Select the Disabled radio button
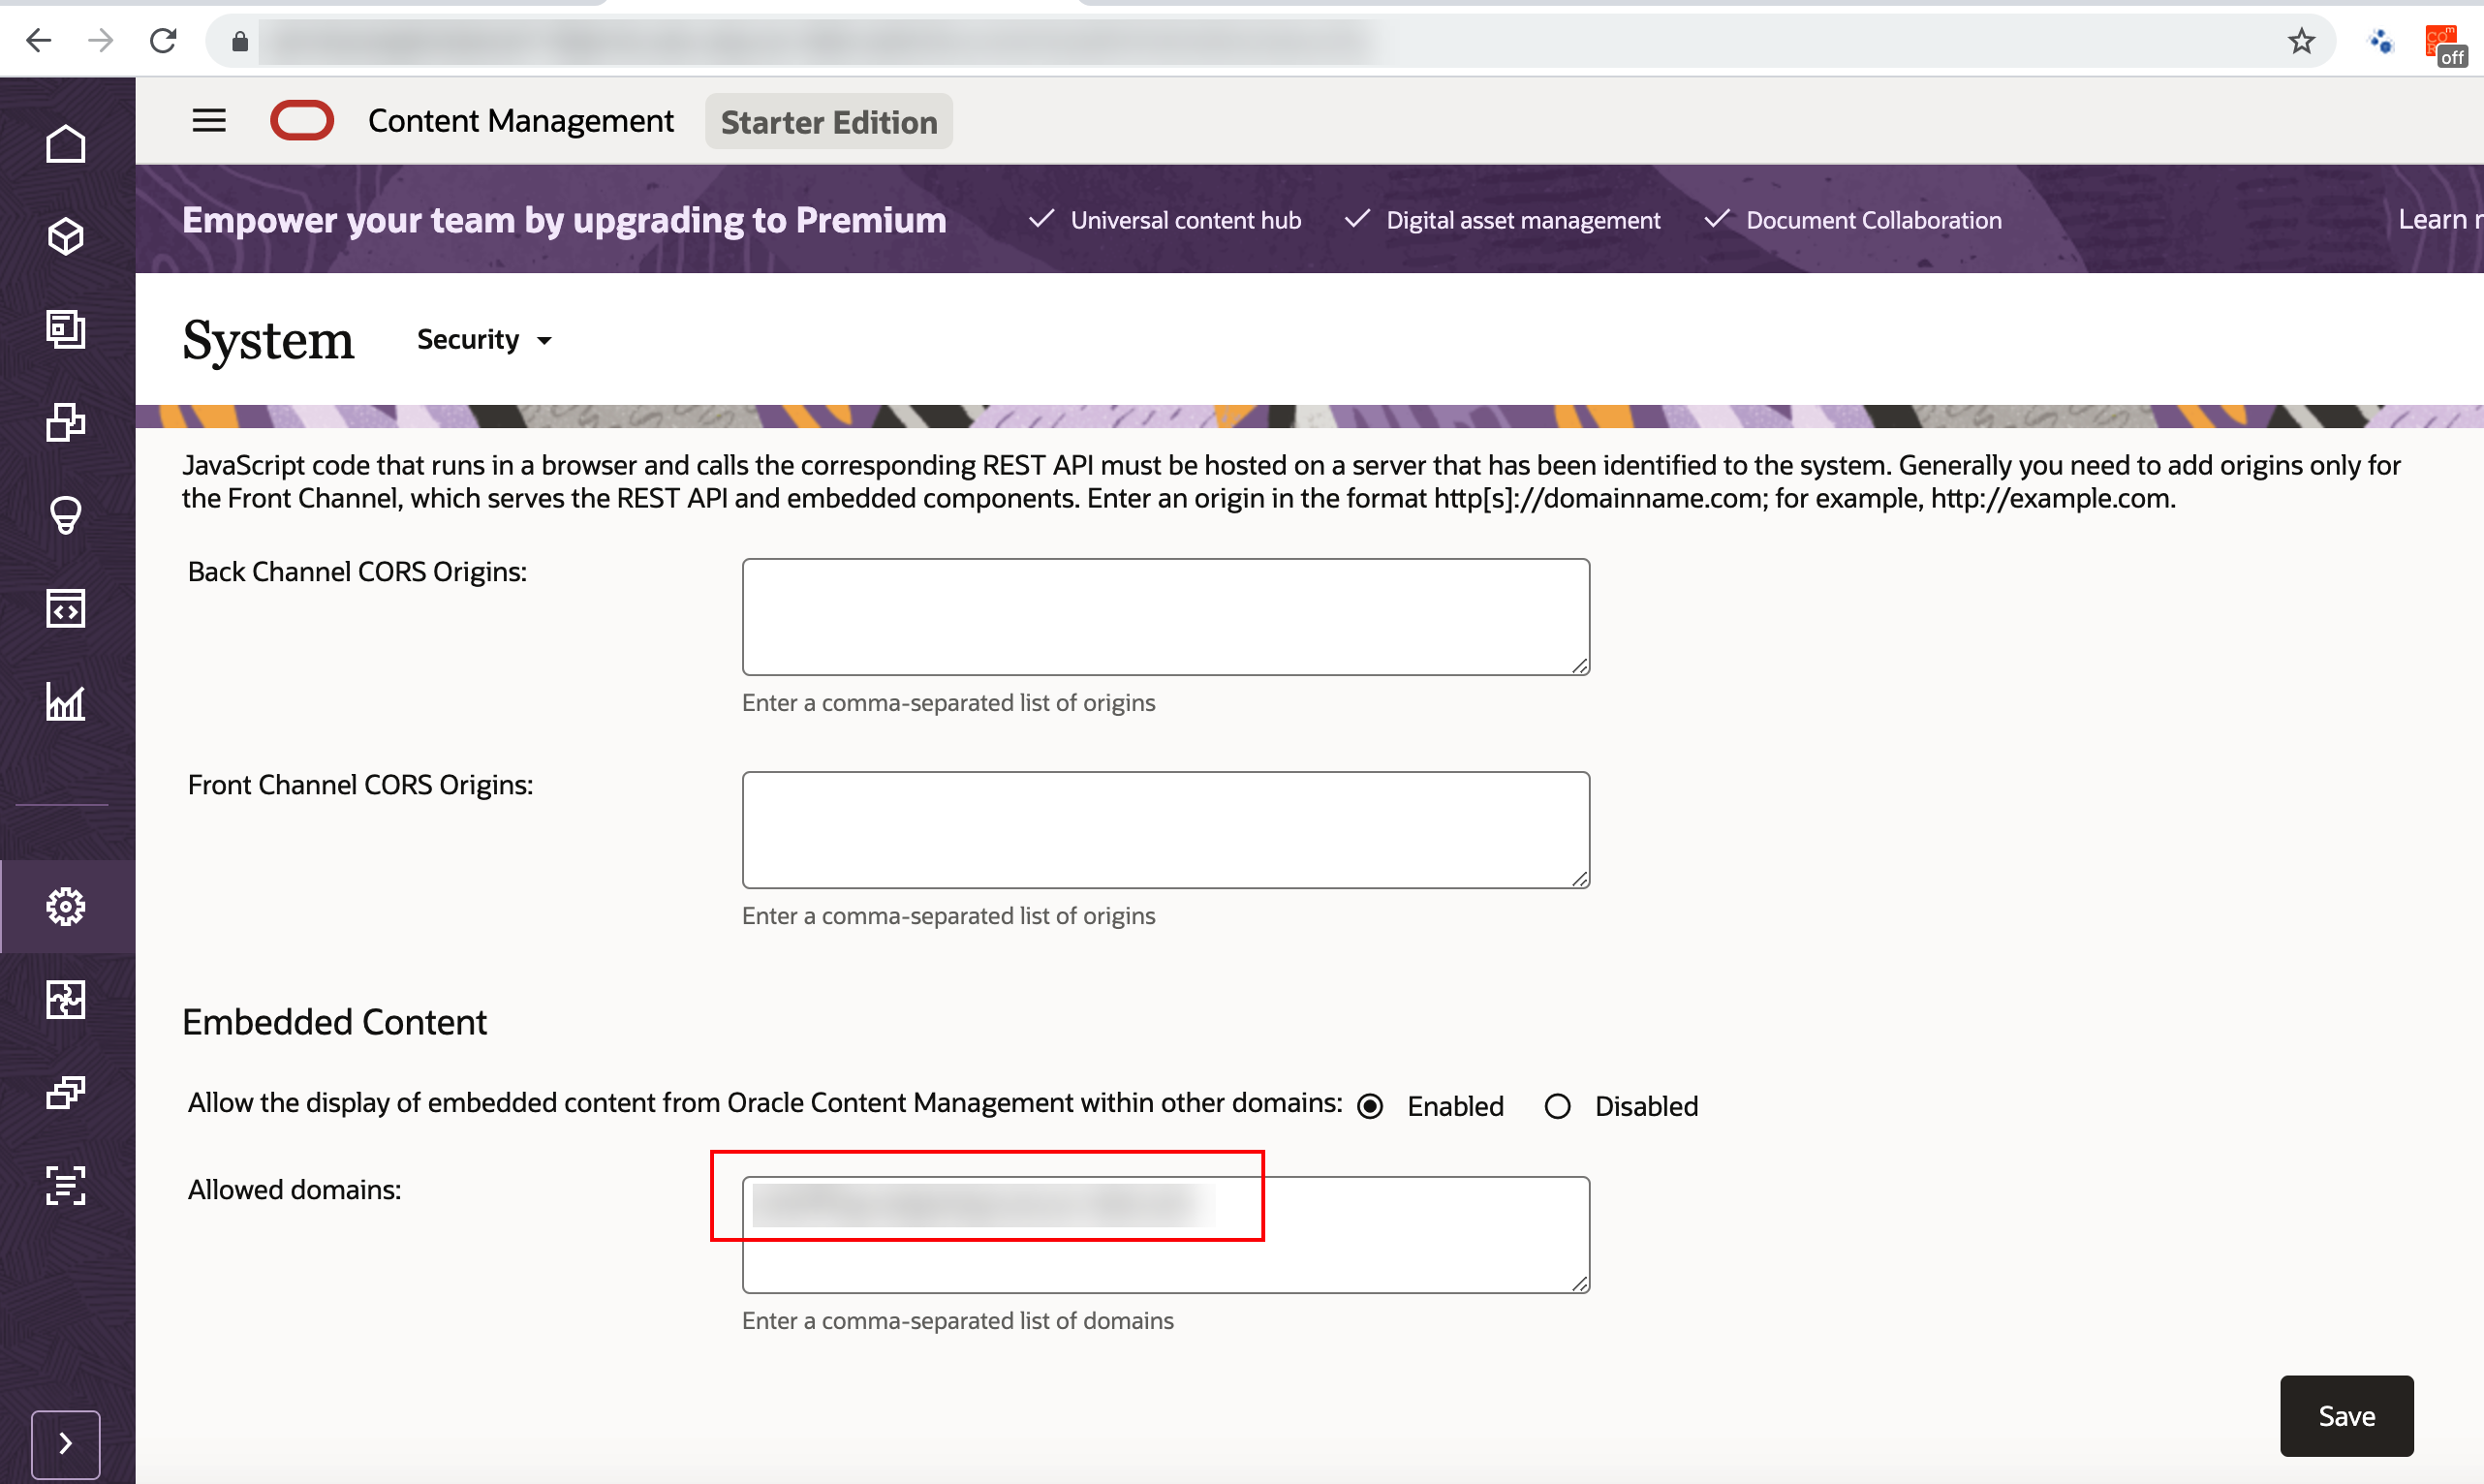Image resolution: width=2484 pixels, height=1484 pixels. click(x=1557, y=1106)
